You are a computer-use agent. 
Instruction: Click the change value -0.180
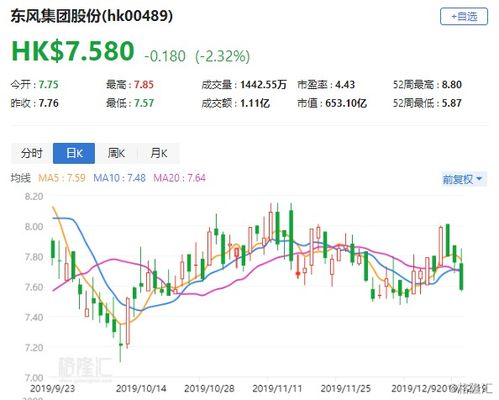[x=165, y=56]
